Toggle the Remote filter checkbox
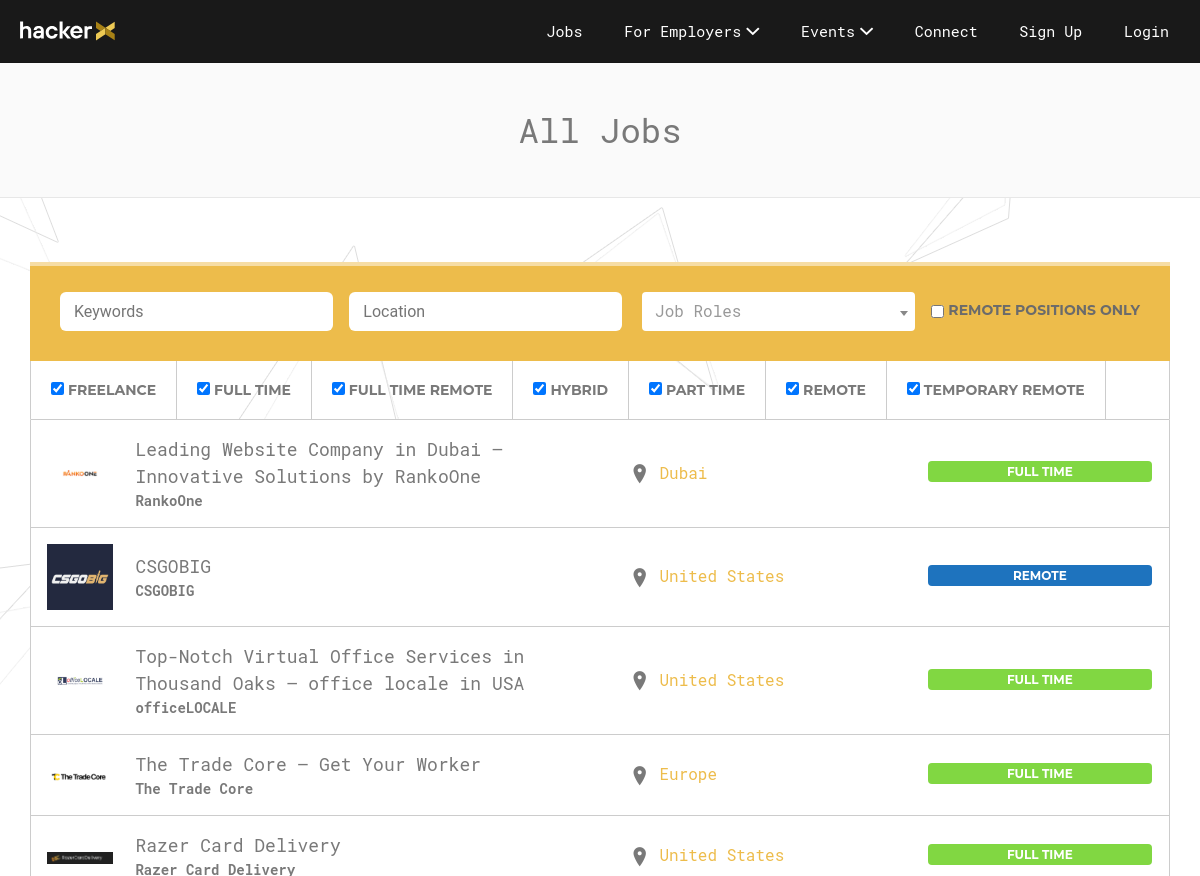1200x876 pixels. pyautogui.click(x=792, y=389)
